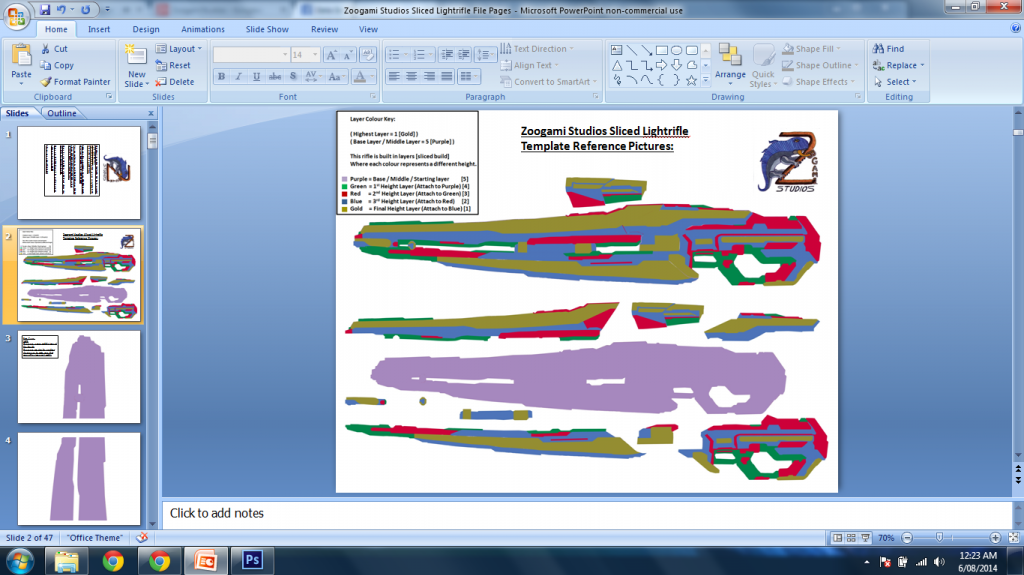Copy the selection
This screenshot has width=1024, height=575.
point(57,65)
